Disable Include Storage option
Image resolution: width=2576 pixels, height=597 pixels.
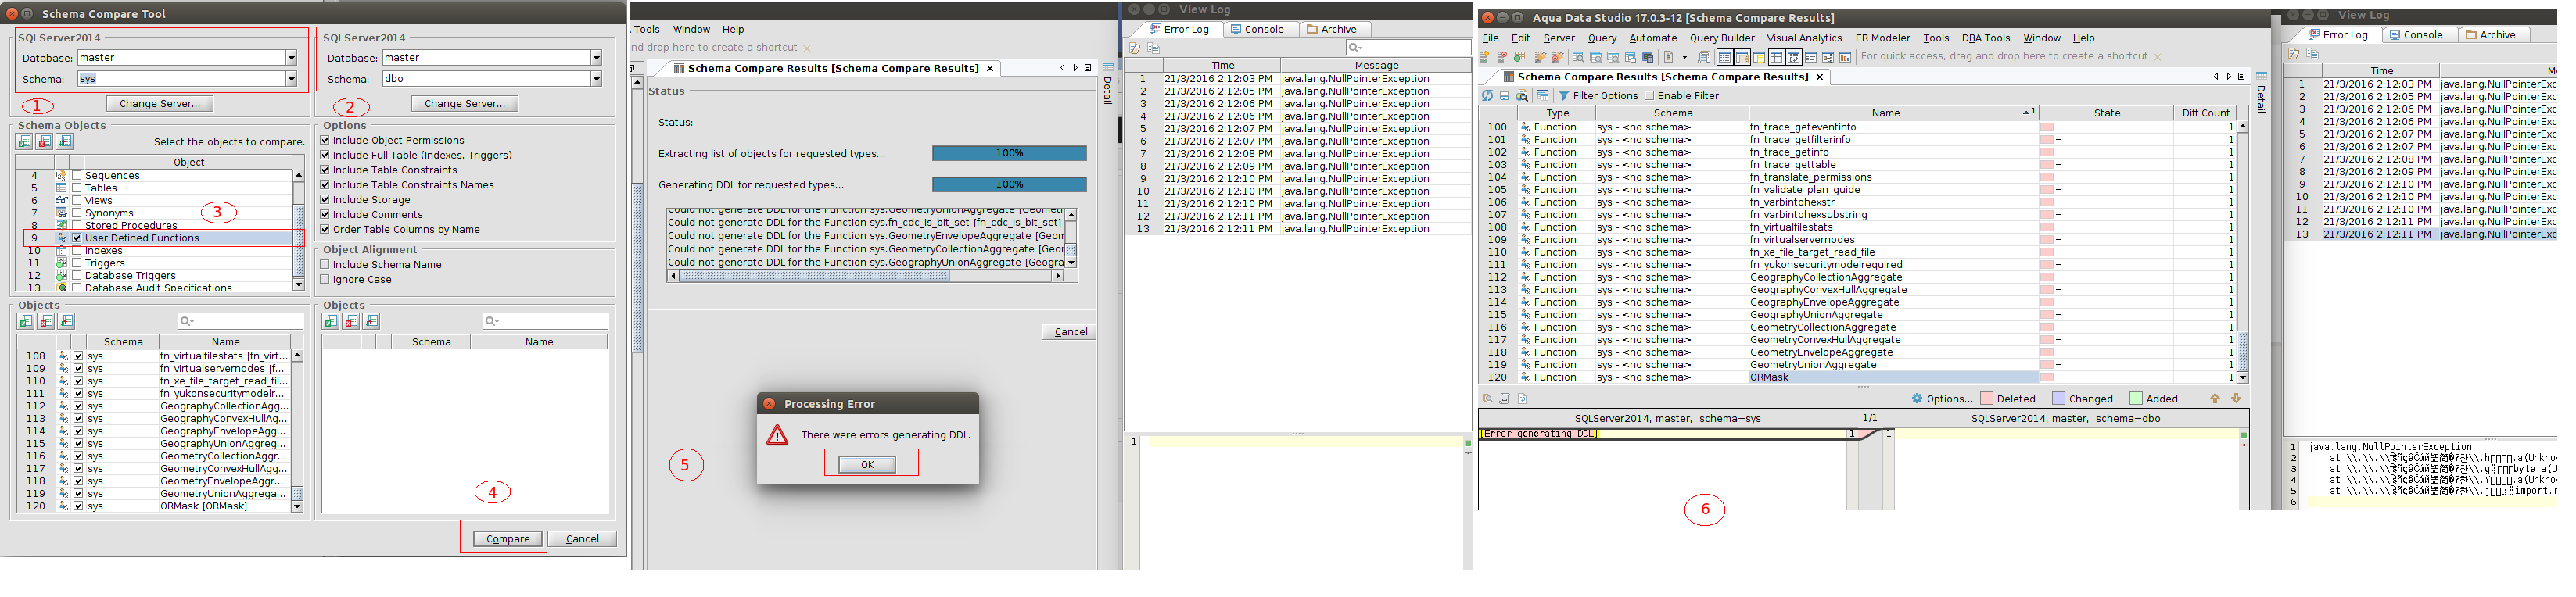pos(325,200)
